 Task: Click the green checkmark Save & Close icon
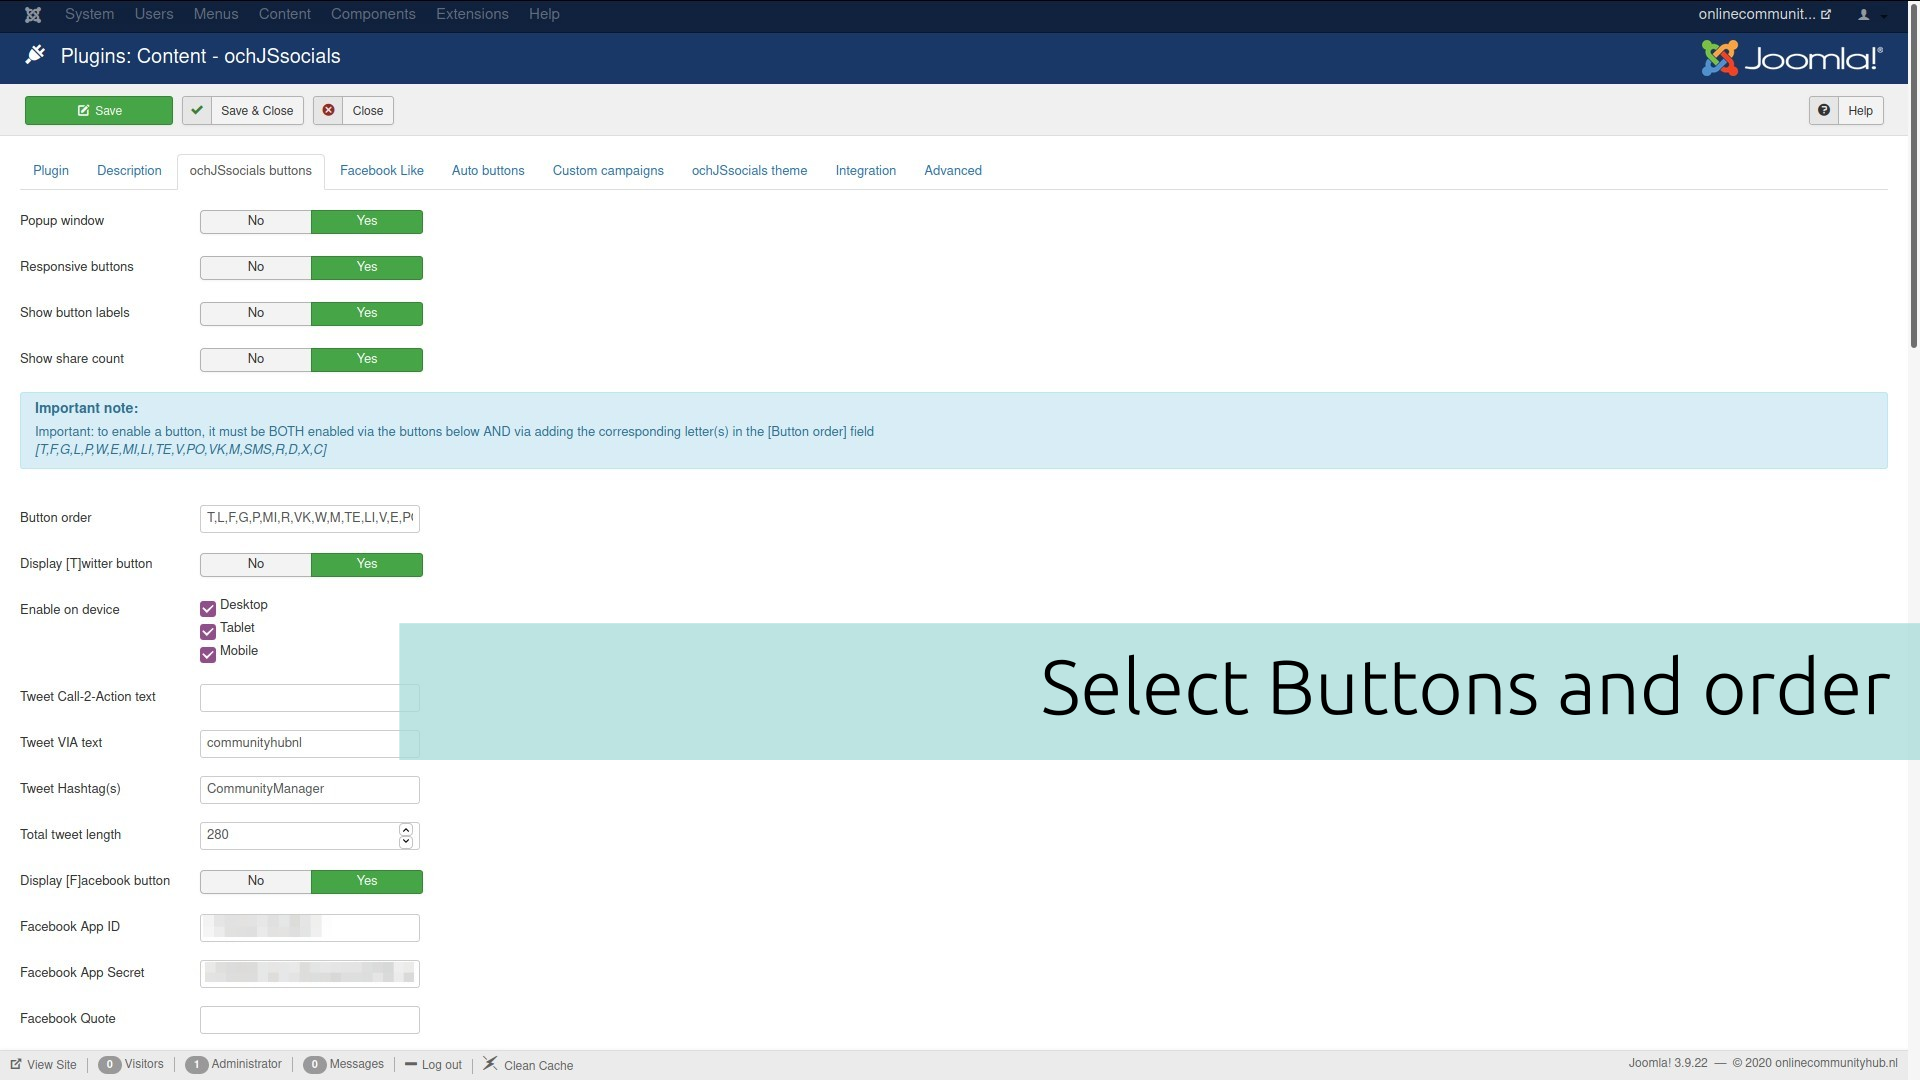pos(197,111)
